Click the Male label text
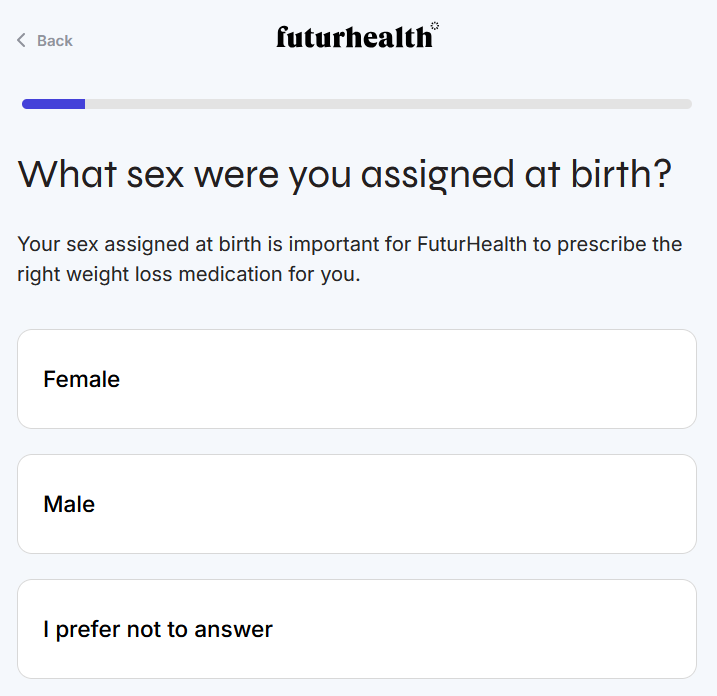 69,505
